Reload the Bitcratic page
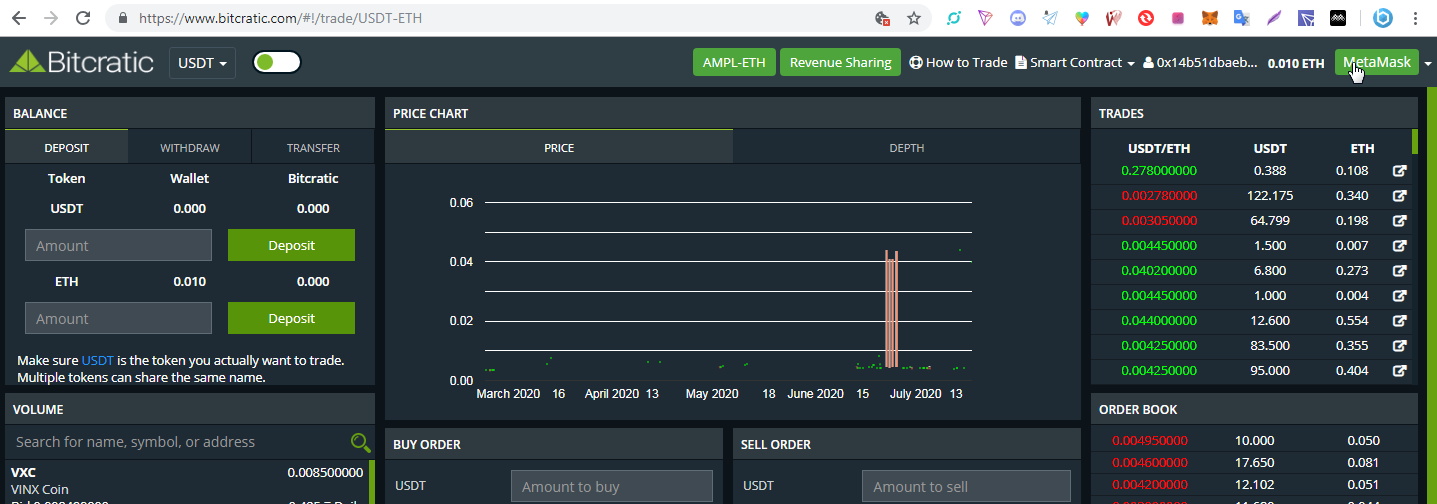Viewport: 1437px width, 504px height. [x=84, y=18]
